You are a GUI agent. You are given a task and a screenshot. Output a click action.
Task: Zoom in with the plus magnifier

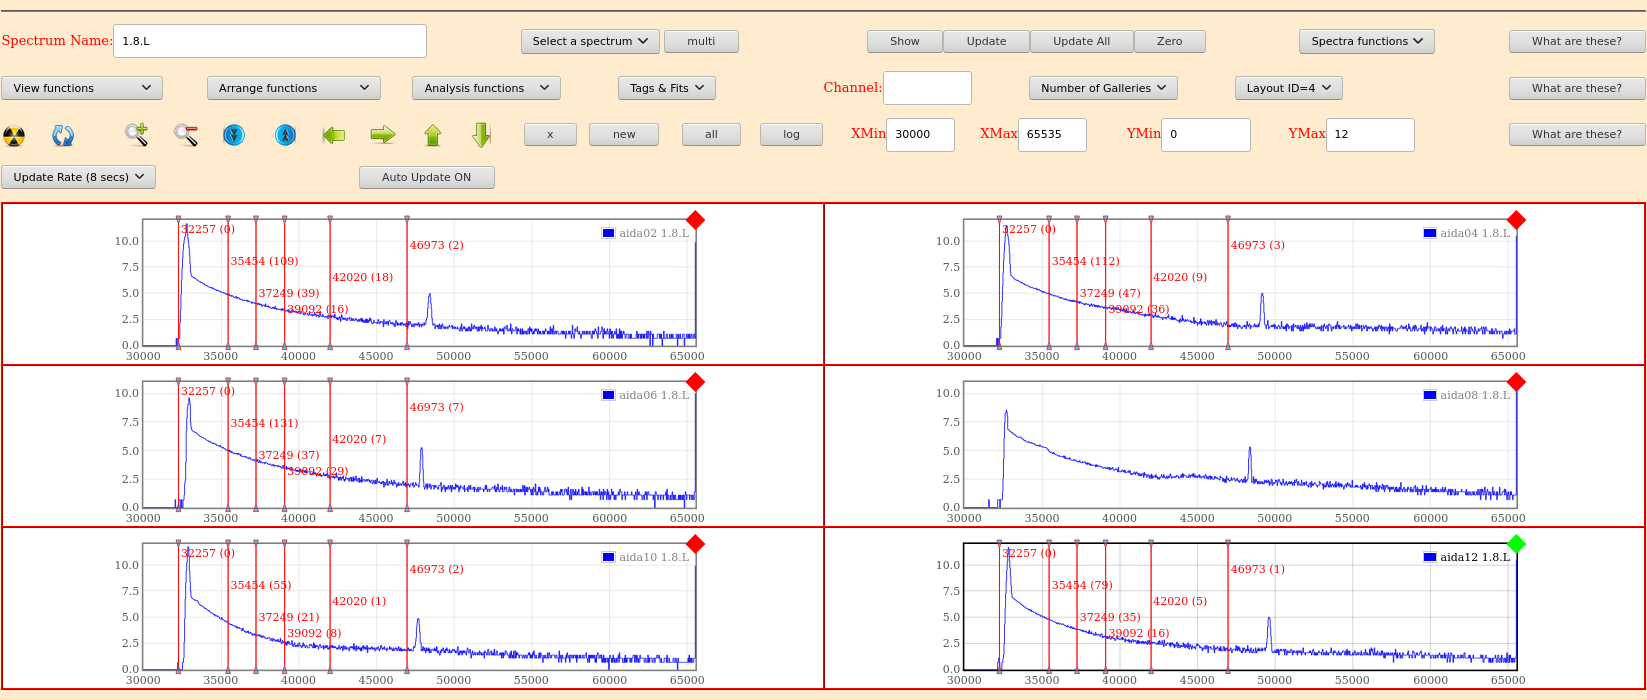(x=136, y=134)
